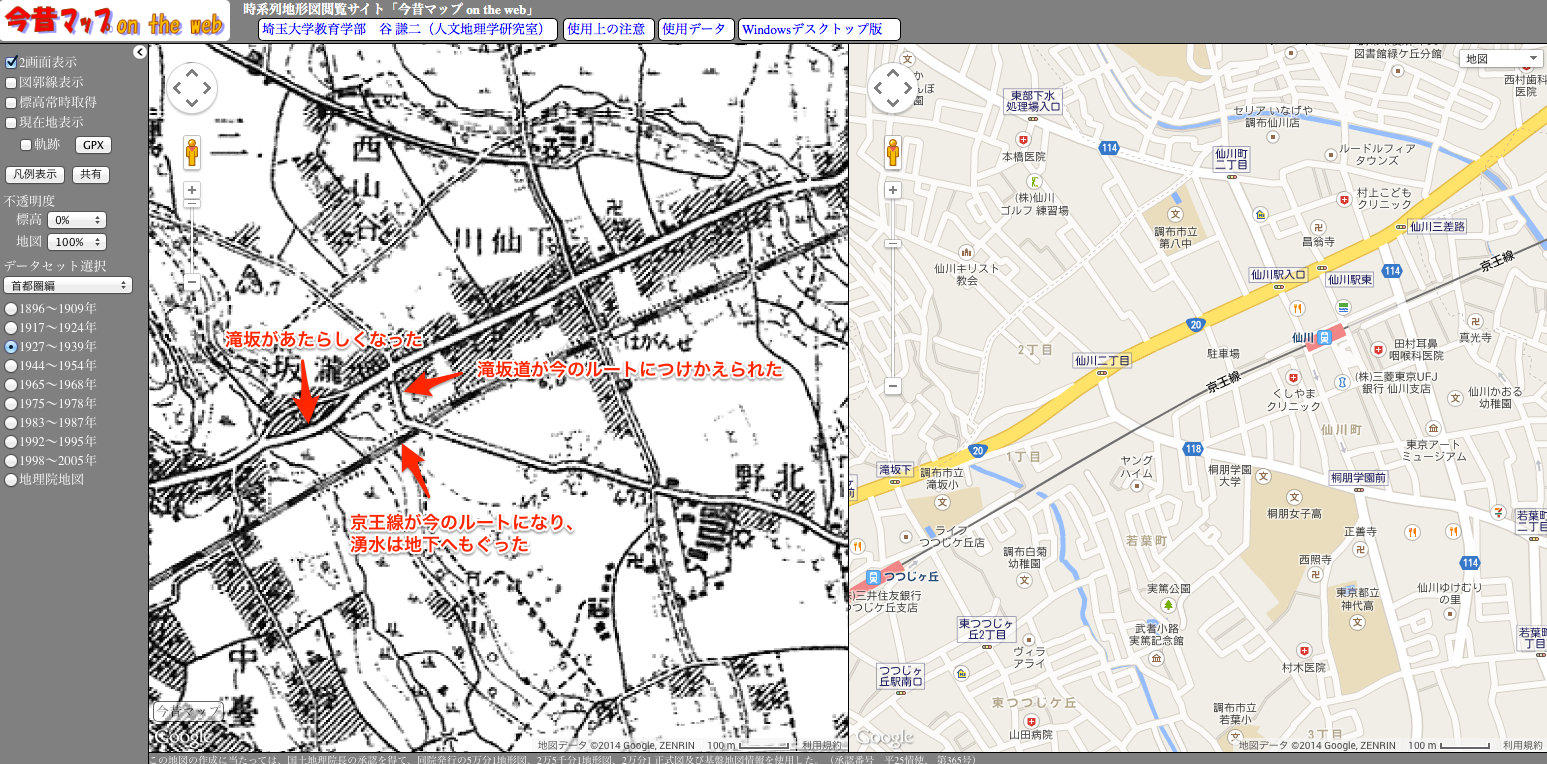The width and height of the screenshot is (1547, 764).
Task: Select the Street View pegman on old map
Action: click(192, 153)
